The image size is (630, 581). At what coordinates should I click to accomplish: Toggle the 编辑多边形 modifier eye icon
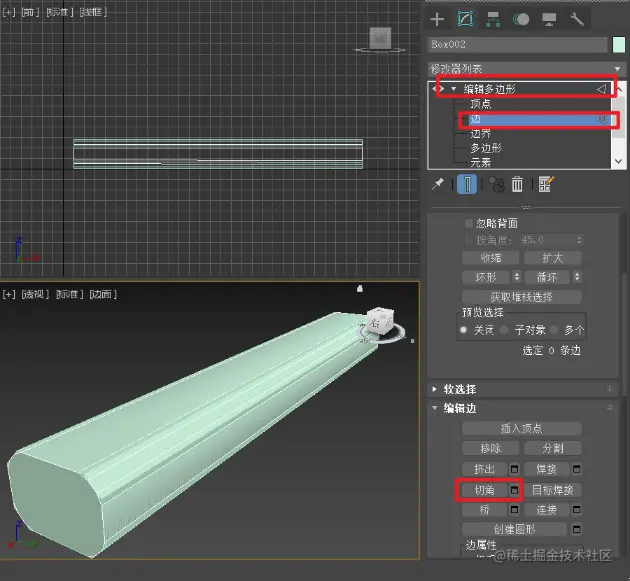(x=438, y=89)
